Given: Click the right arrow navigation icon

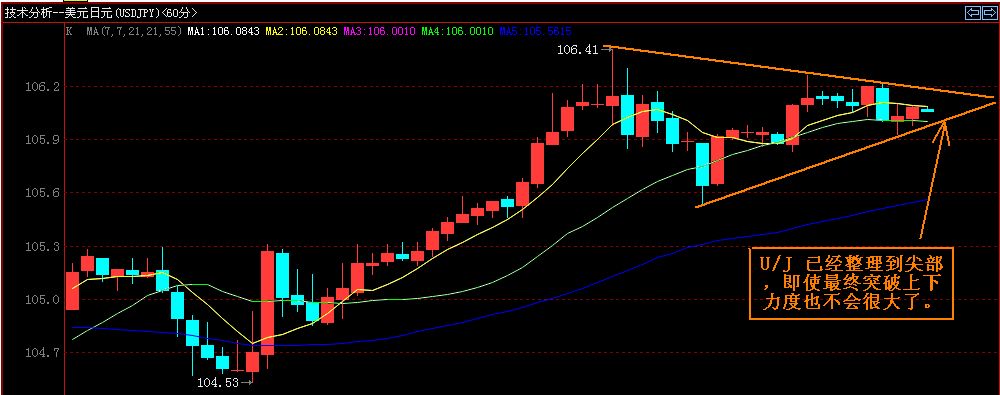Looking at the screenshot, I should (989, 12).
